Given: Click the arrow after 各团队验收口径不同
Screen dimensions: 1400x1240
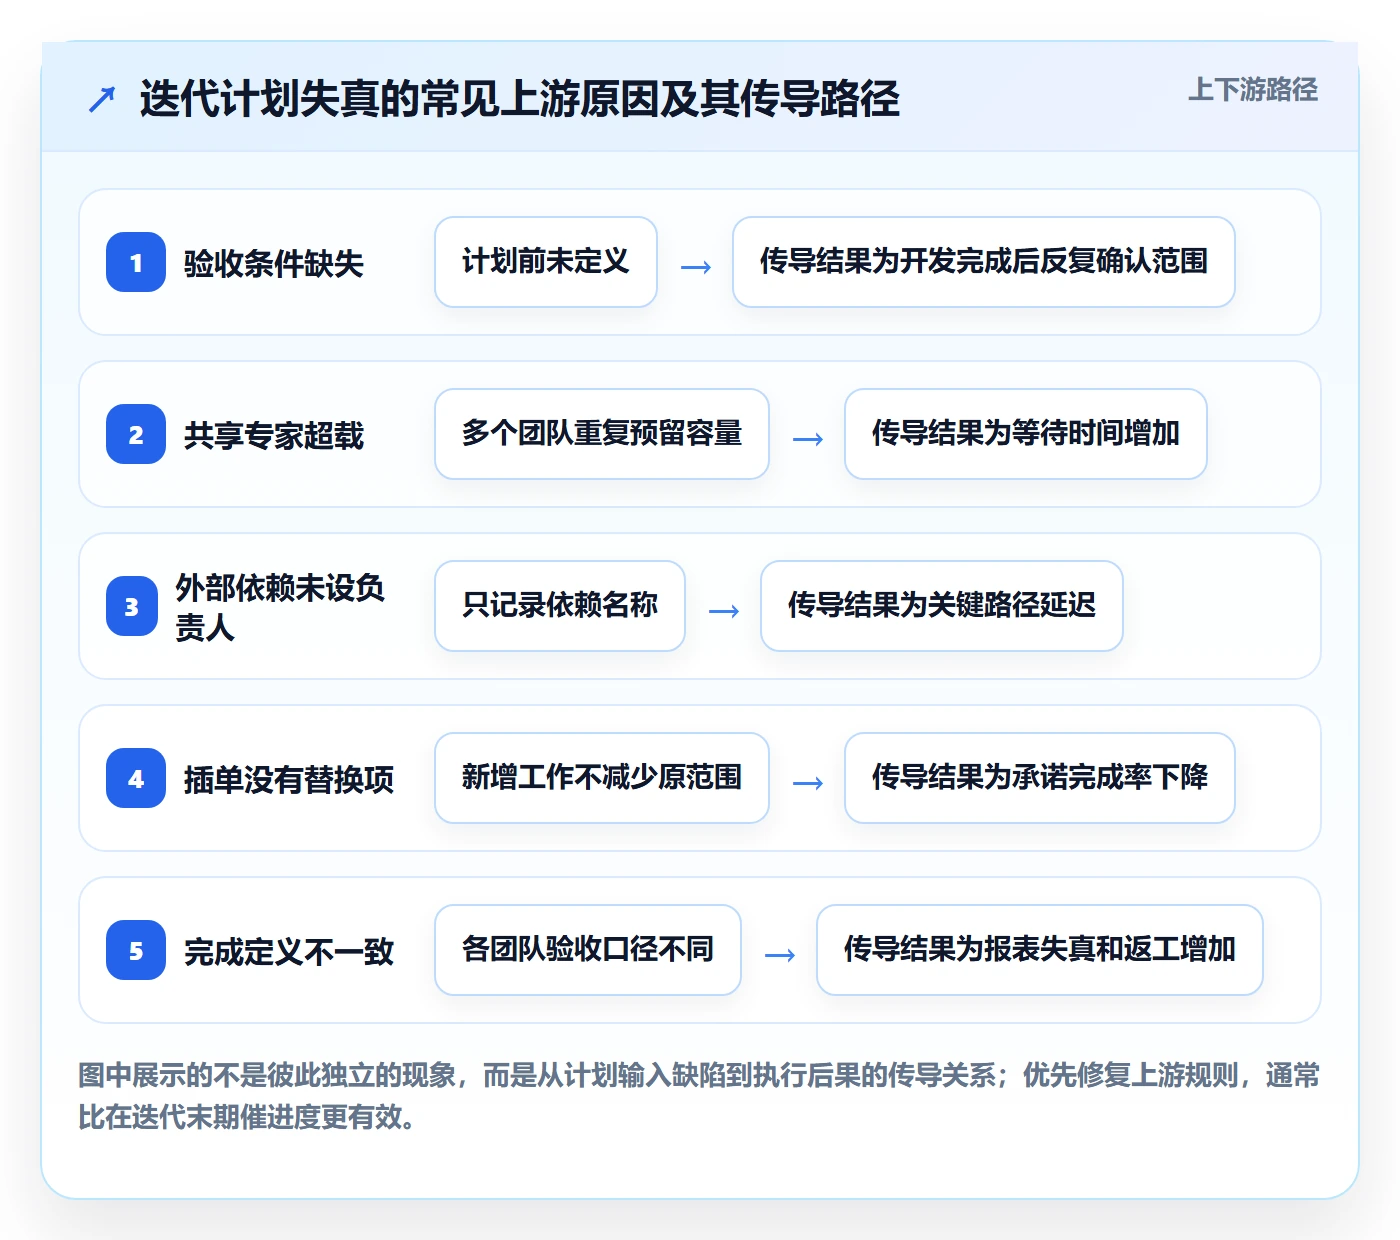Looking at the screenshot, I should coord(780,954).
